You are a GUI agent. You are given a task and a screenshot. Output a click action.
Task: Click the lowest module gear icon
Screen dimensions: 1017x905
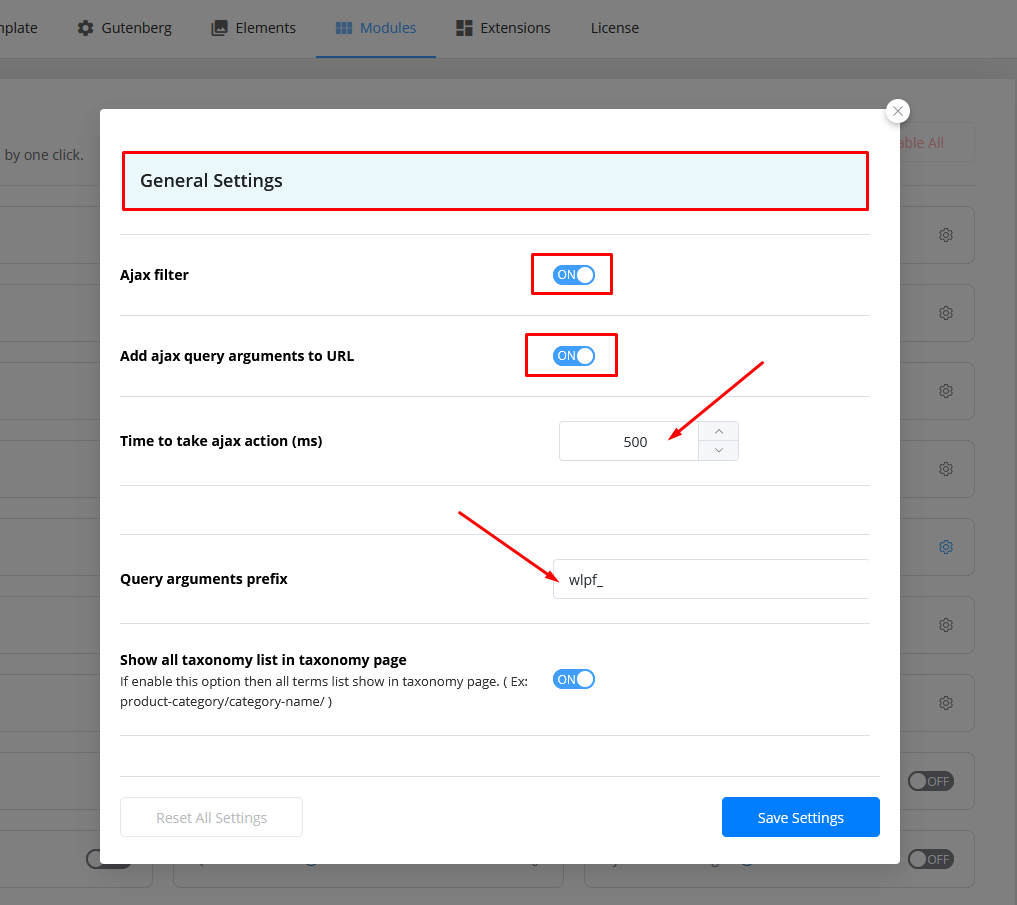click(x=945, y=703)
